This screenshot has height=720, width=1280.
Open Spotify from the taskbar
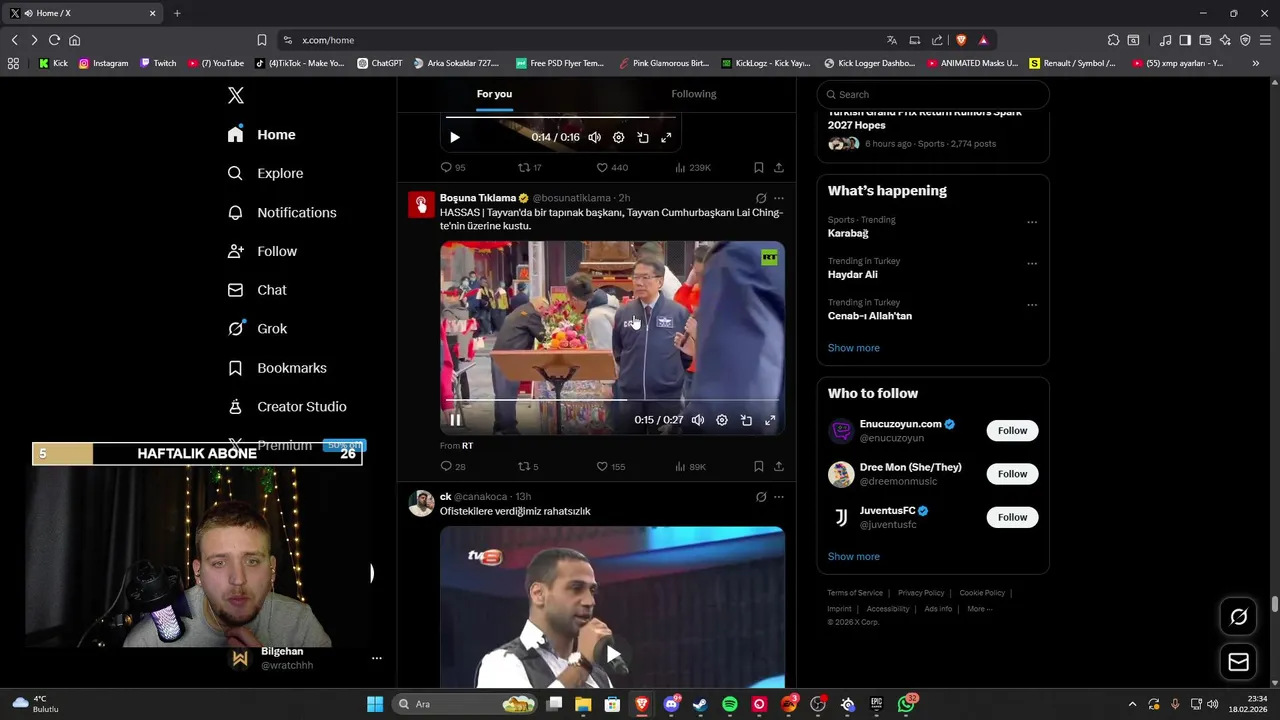pyautogui.click(x=730, y=704)
